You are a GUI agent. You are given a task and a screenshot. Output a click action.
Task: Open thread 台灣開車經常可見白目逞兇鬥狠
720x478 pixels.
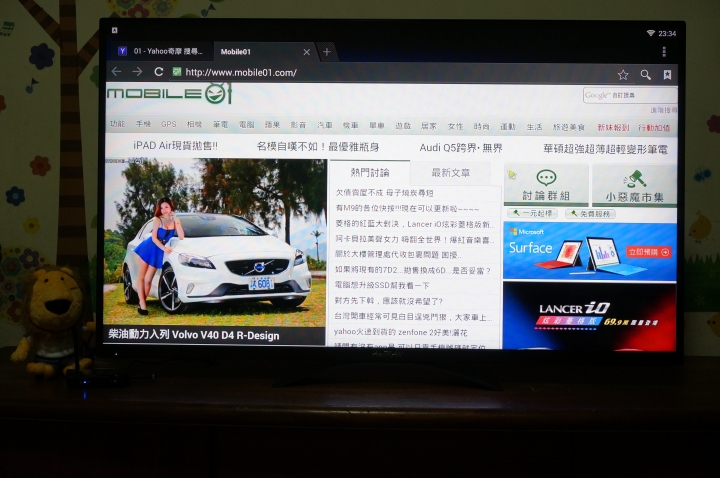413,317
